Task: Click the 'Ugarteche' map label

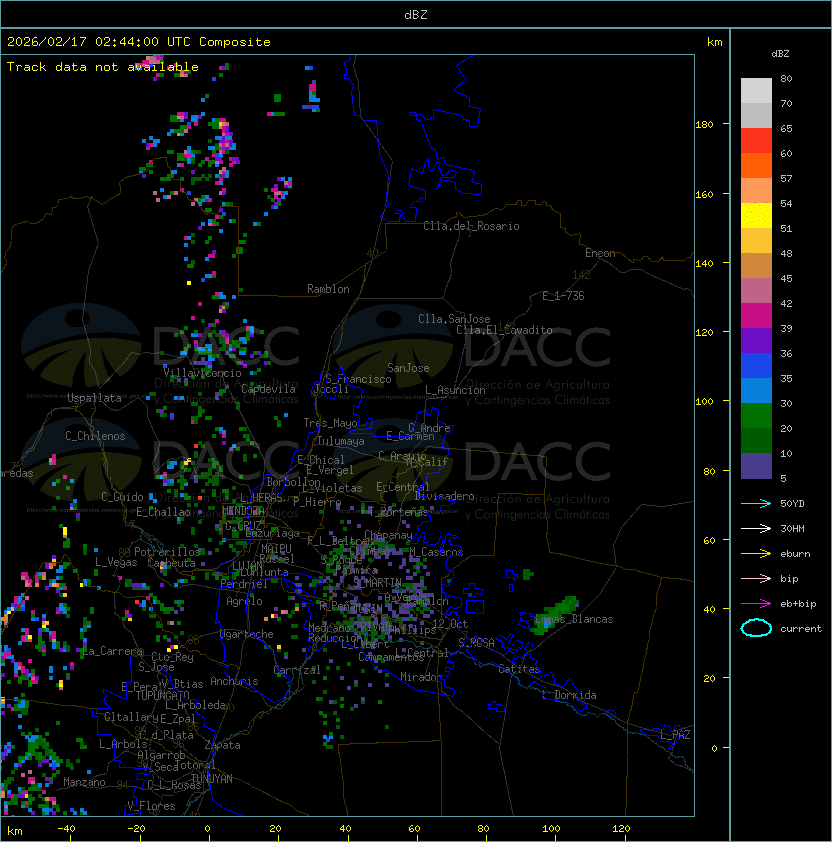Action: point(247,634)
